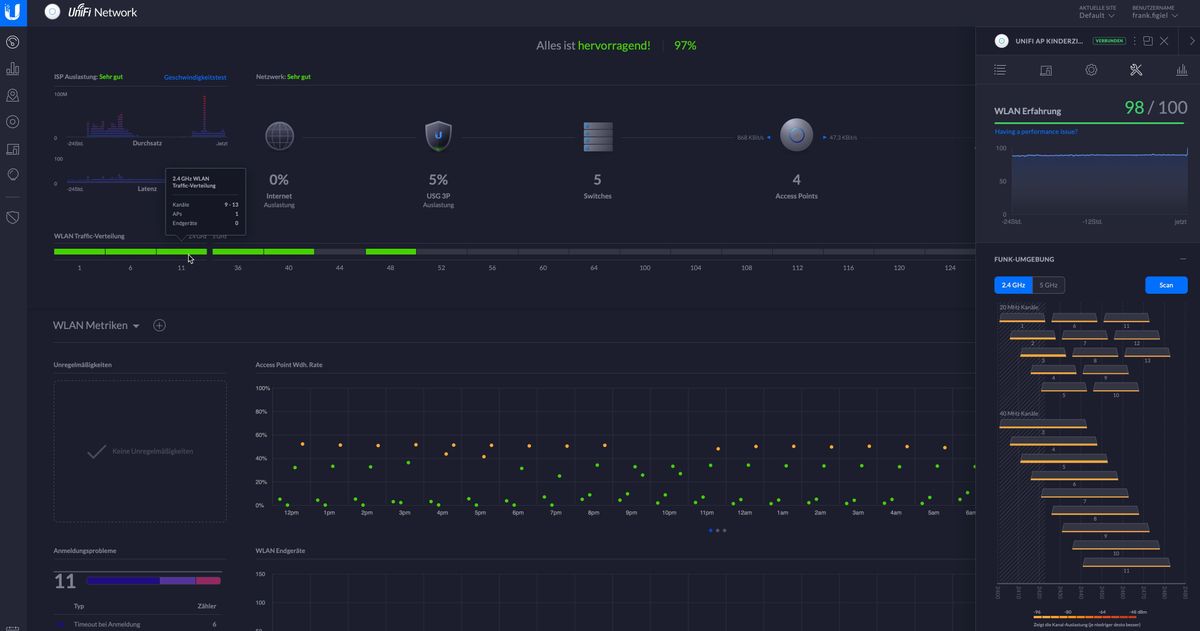1200x631 pixels.
Task: Open the frank.figiel user dropdown
Action: pyautogui.click(x=1155, y=15)
